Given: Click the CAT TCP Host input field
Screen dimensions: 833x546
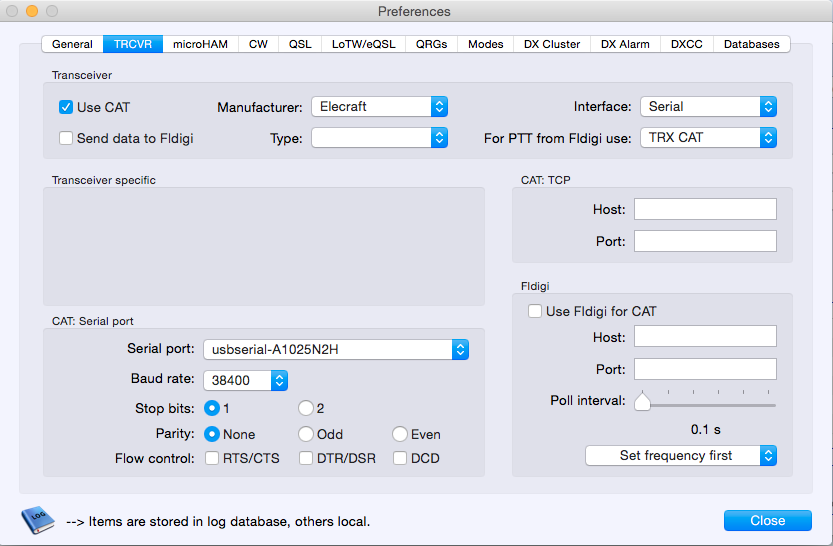Looking at the screenshot, I should point(705,209).
